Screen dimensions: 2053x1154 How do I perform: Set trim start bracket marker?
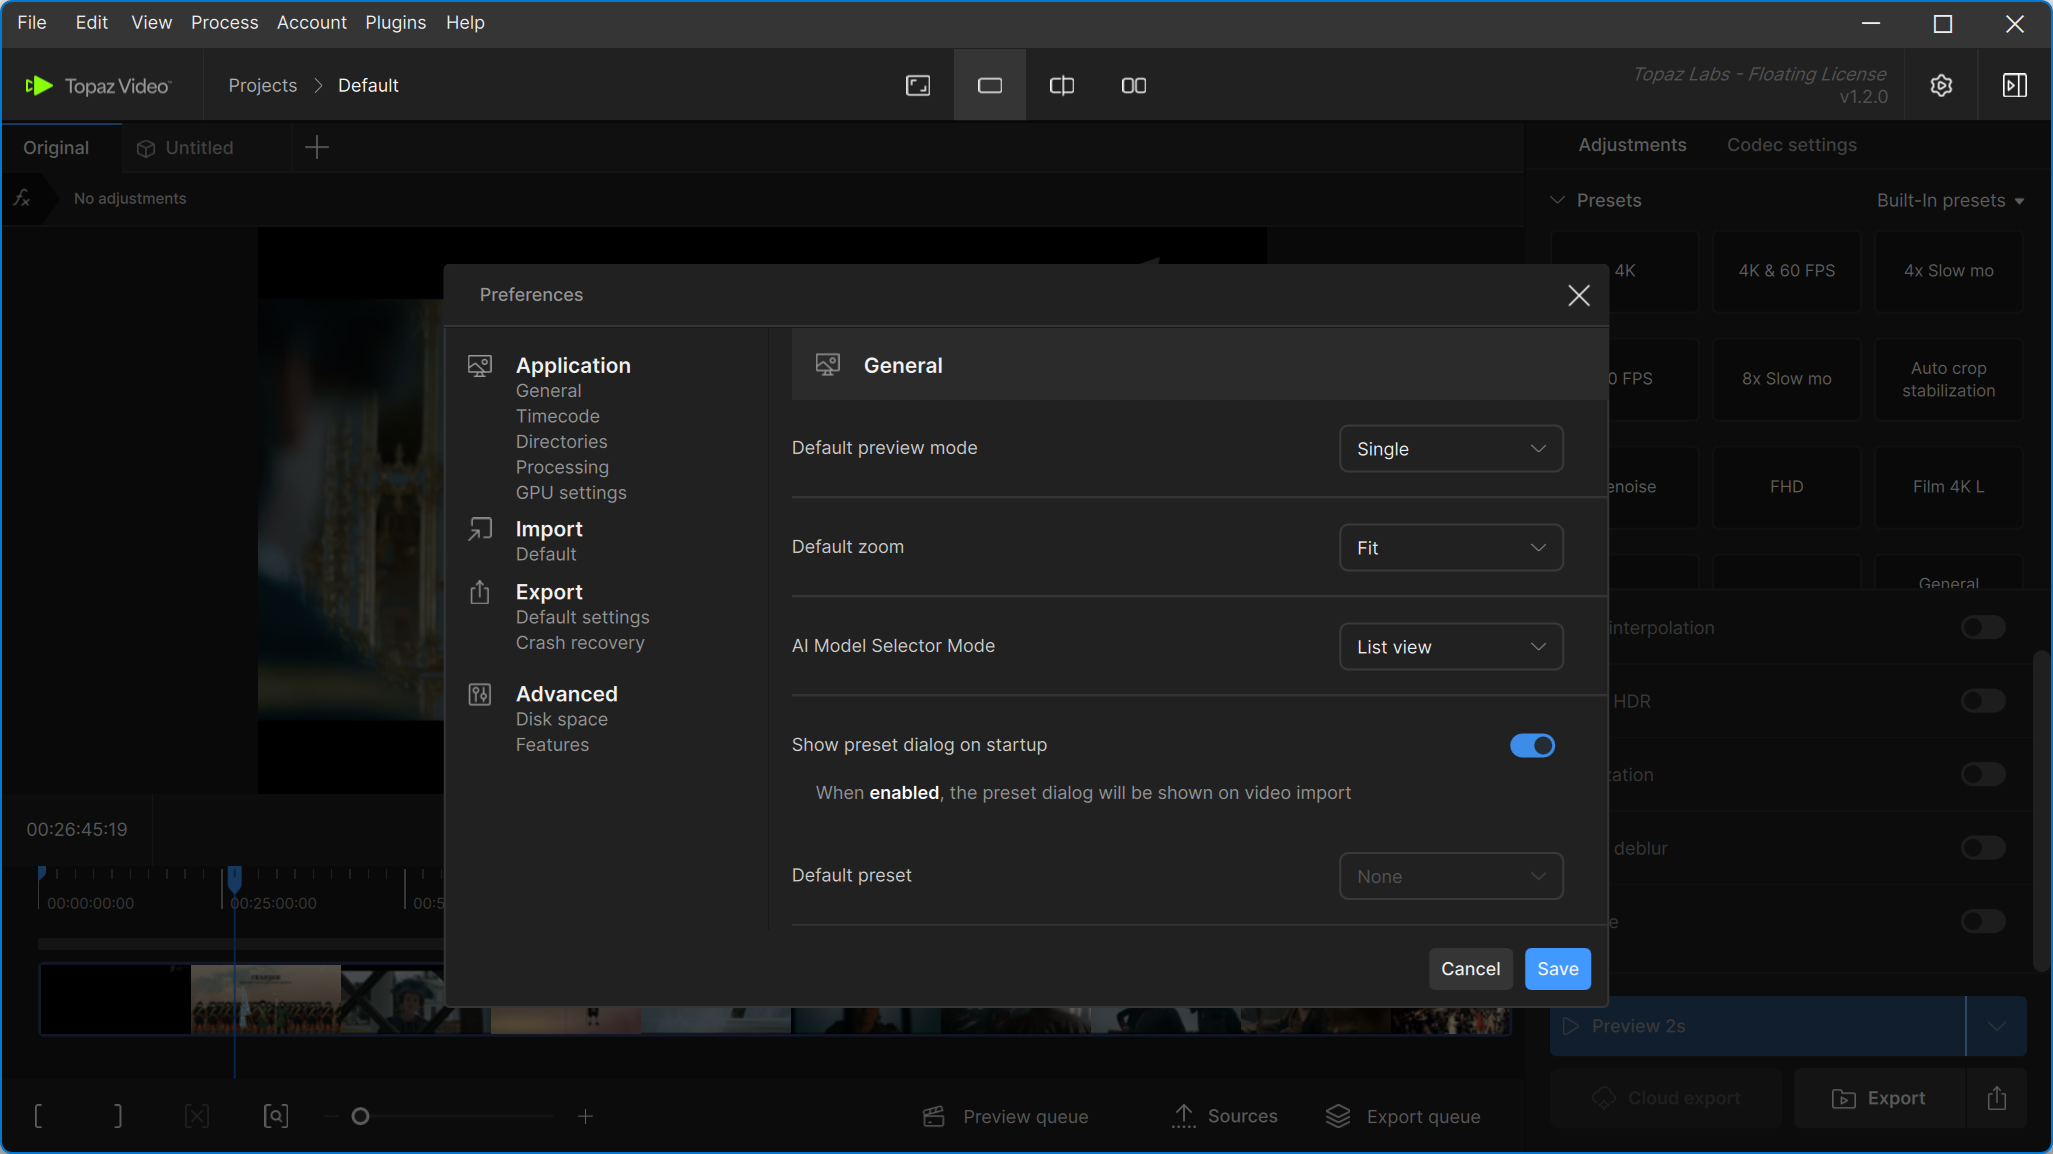(39, 1116)
